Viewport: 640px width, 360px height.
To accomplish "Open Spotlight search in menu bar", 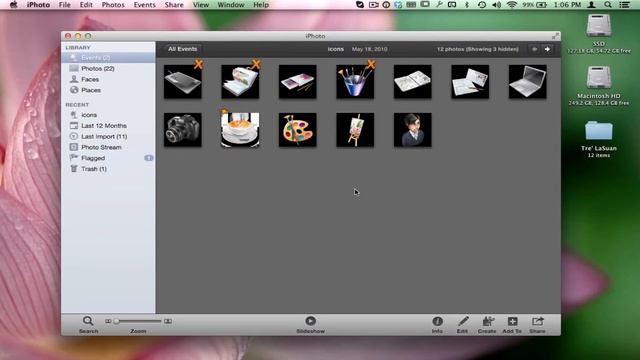I will tap(608, 5).
